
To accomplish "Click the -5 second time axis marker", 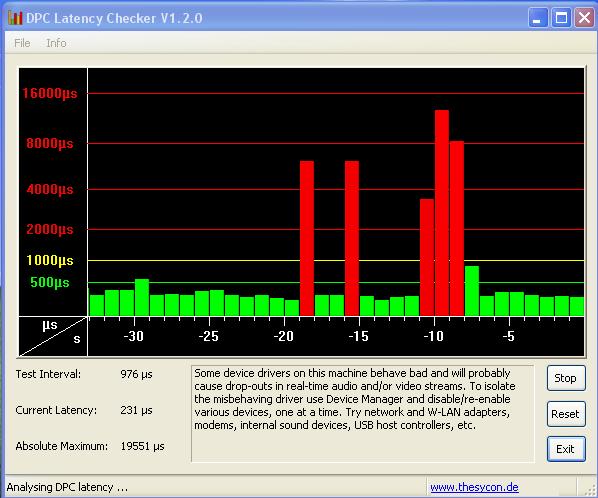I will tap(508, 336).
